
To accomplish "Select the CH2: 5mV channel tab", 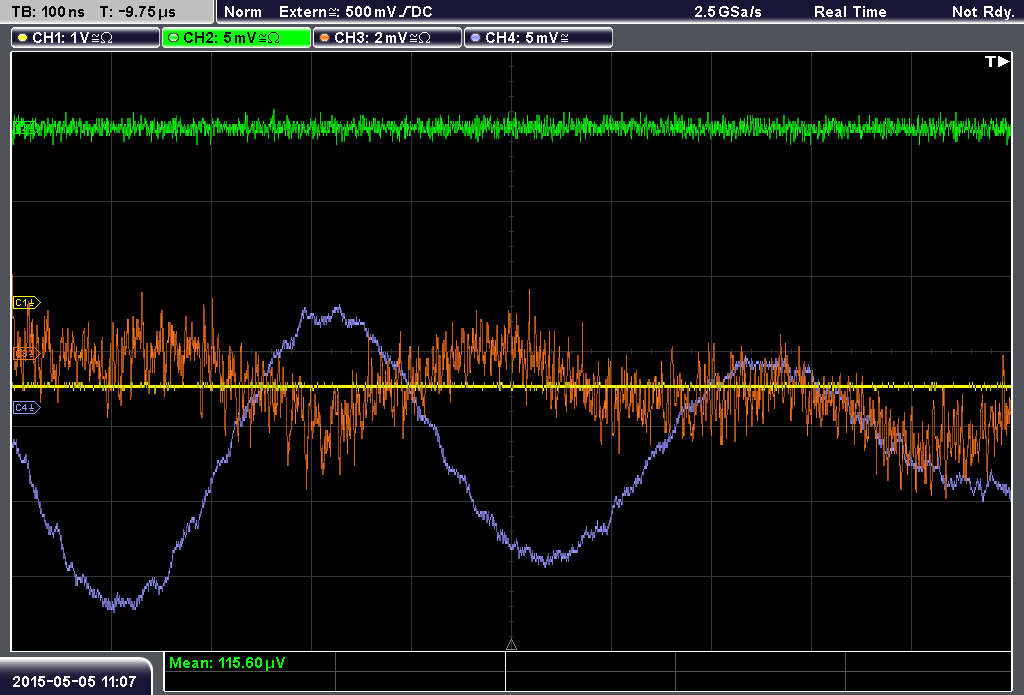I will [x=236, y=38].
